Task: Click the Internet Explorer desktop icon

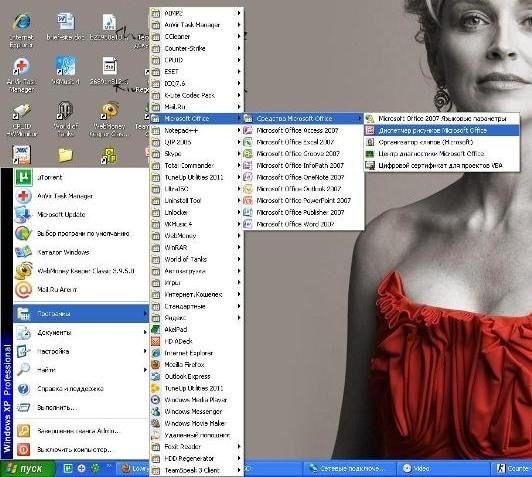Action: click(21, 22)
